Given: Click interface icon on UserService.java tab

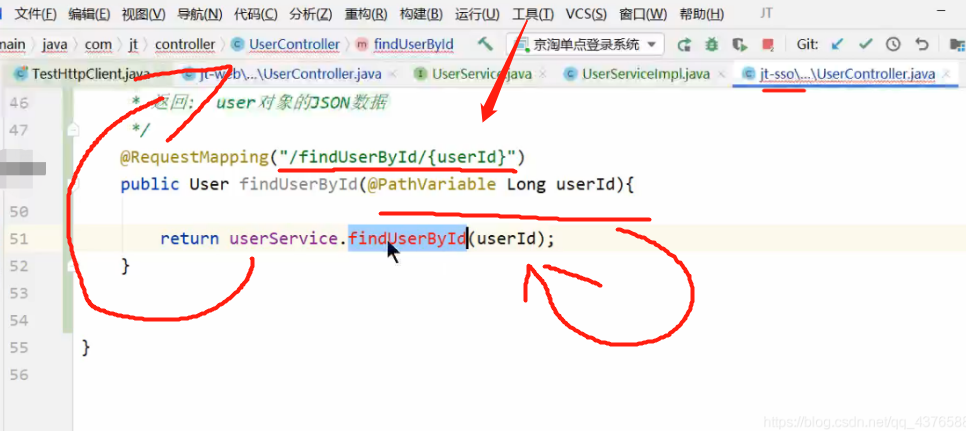Looking at the screenshot, I should [421, 75].
